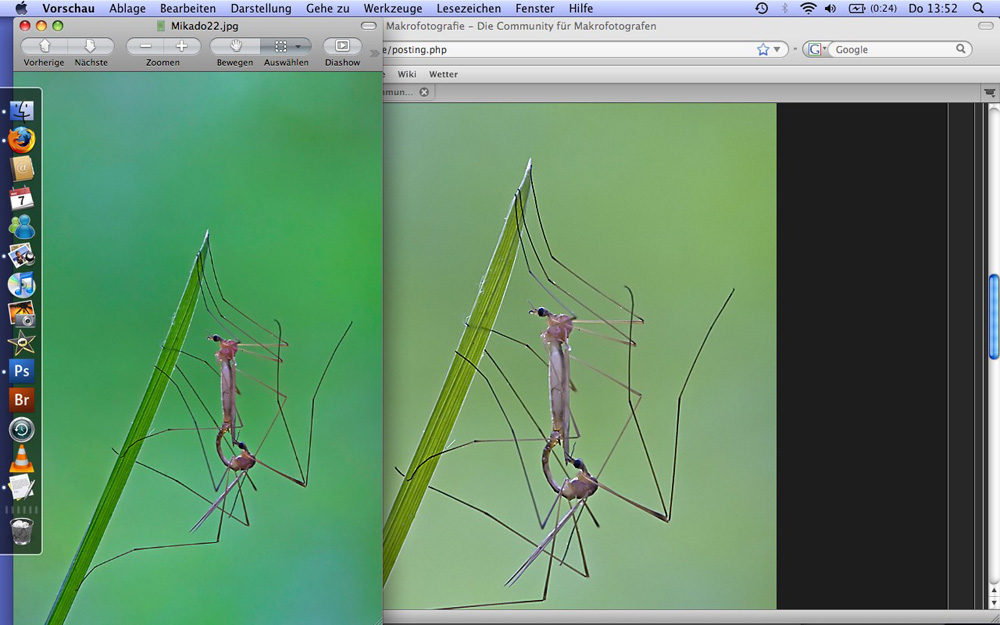Screen dimensions: 1000x625
Task: Launch Adobe Bridge from the dock
Action: click(x=22, y=400)
